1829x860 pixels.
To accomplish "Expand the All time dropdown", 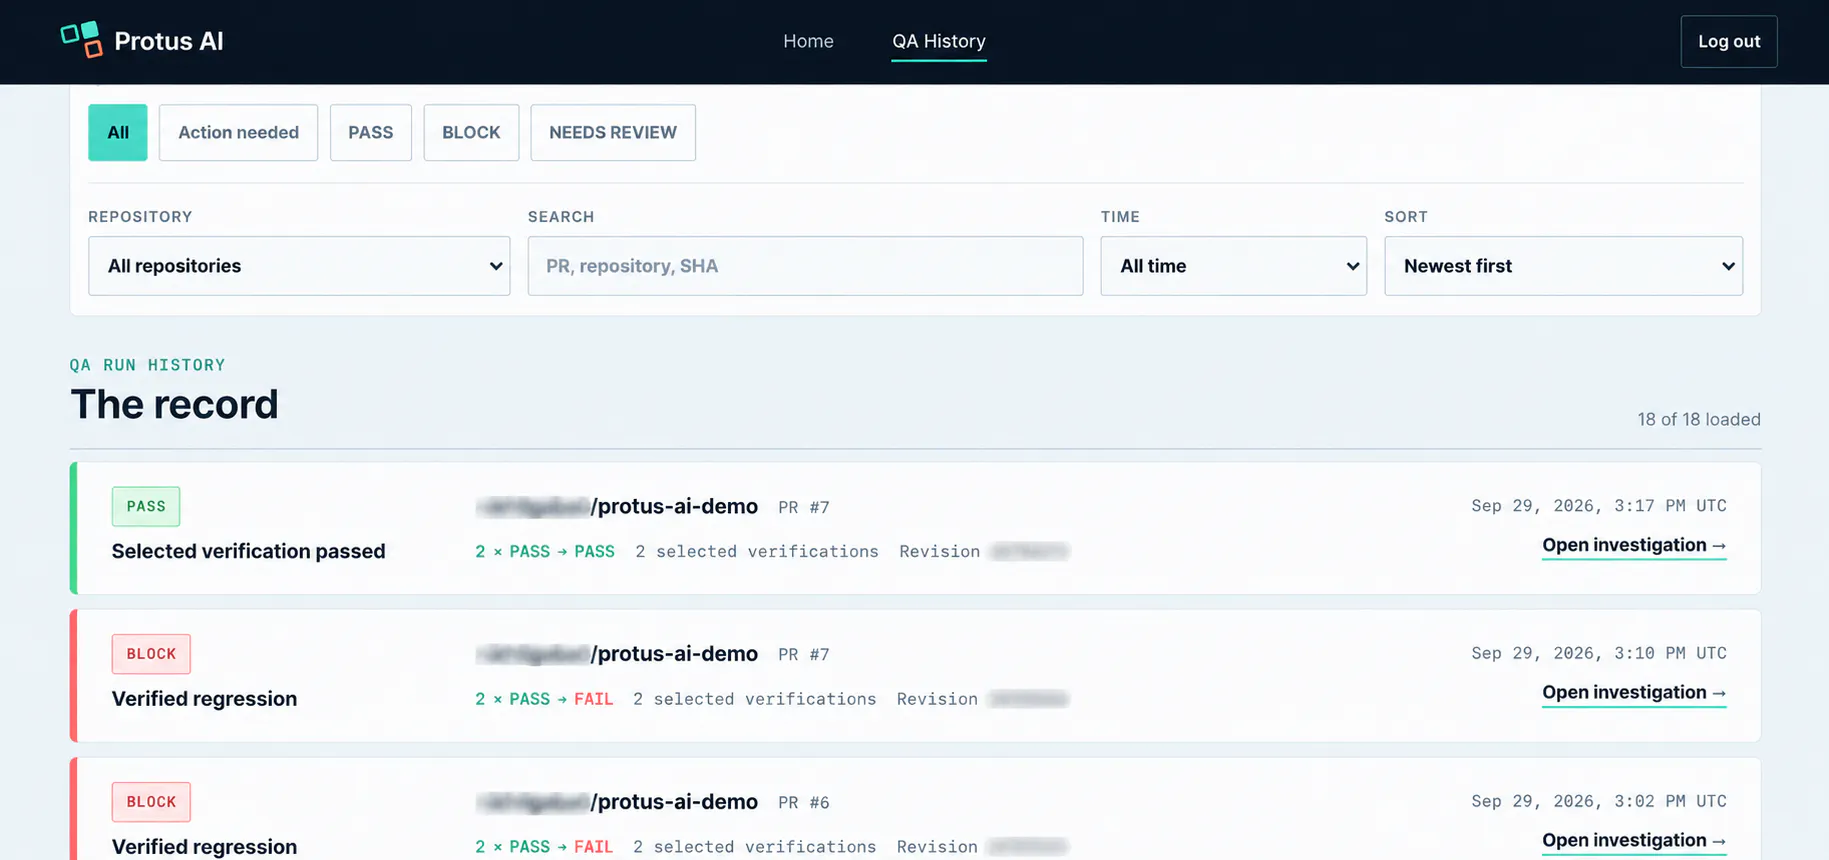I will click(x=1233, y=266).
